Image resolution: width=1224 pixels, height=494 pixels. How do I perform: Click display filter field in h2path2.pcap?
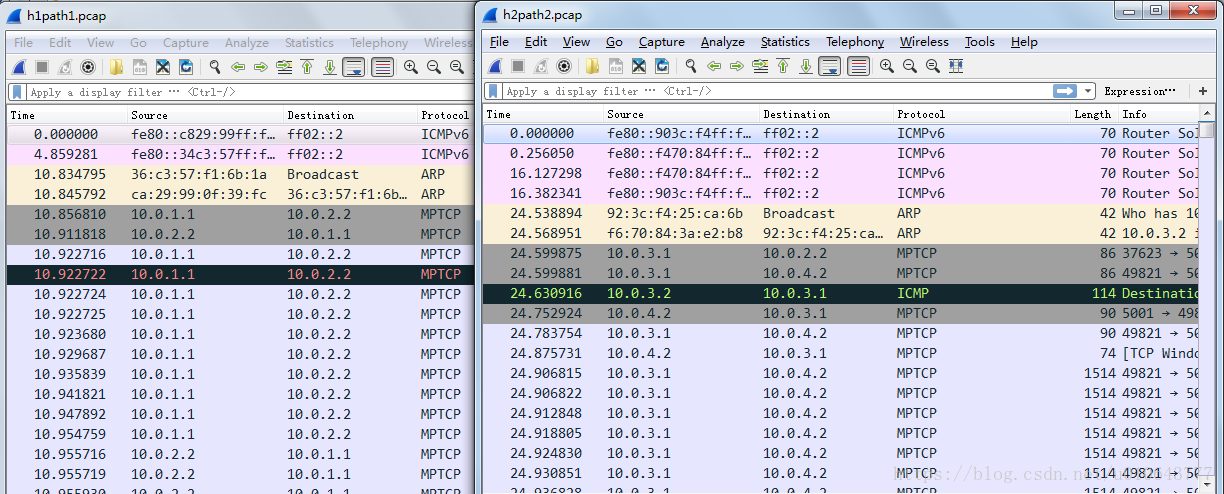[x=777, y=91]
